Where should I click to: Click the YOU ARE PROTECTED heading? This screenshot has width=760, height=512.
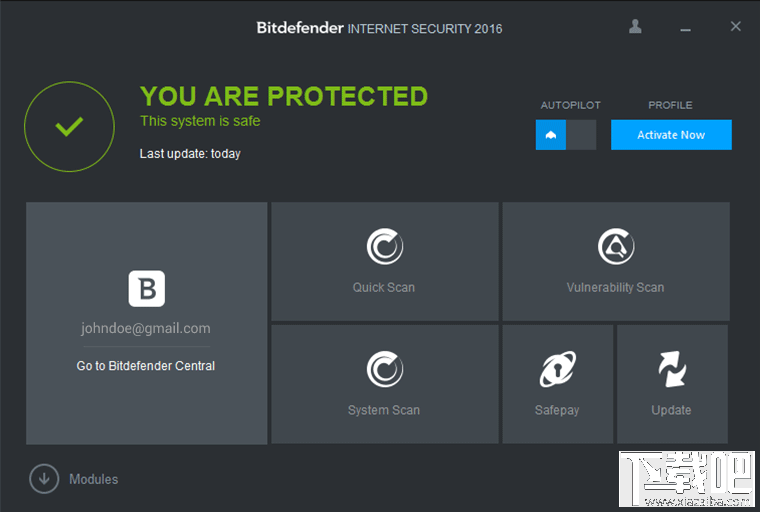tap(284, 96)
